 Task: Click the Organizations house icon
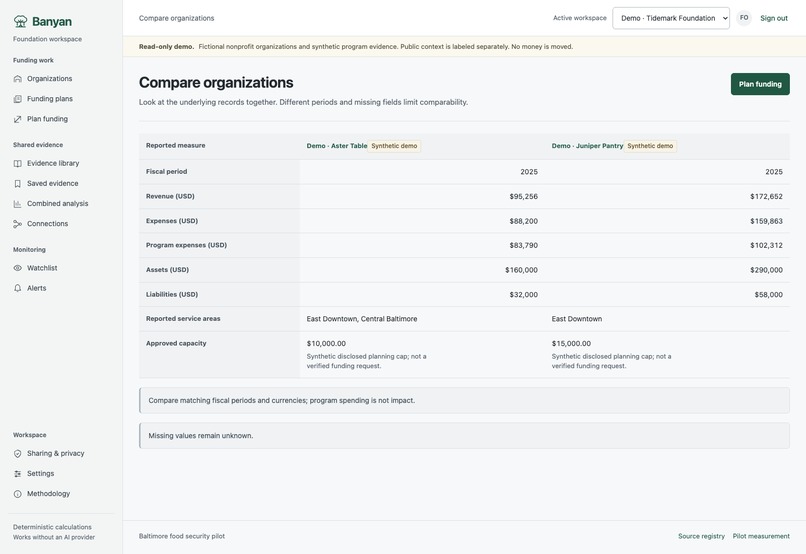[x=17, y=79]
